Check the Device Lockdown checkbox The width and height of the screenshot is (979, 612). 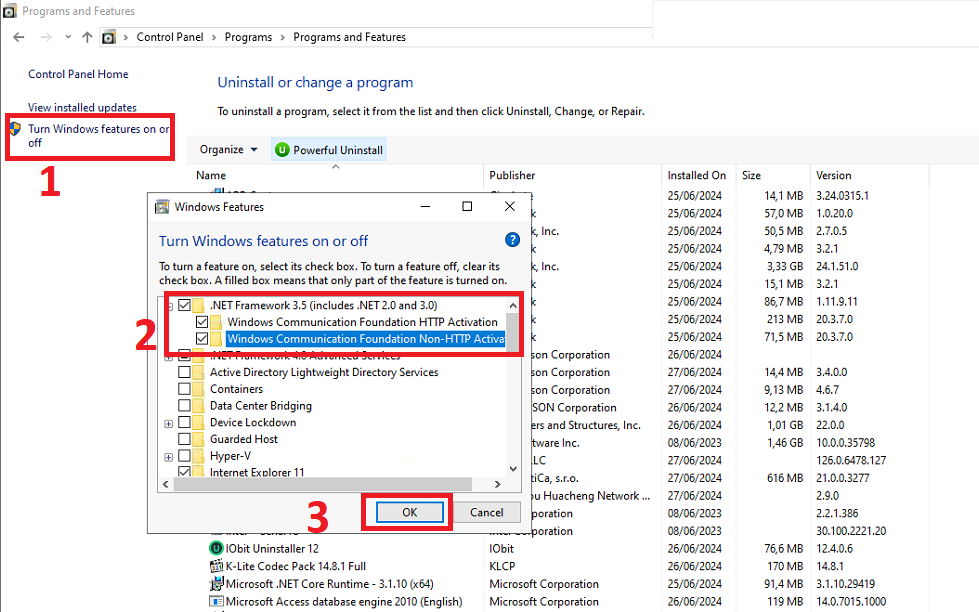(184, 423)
